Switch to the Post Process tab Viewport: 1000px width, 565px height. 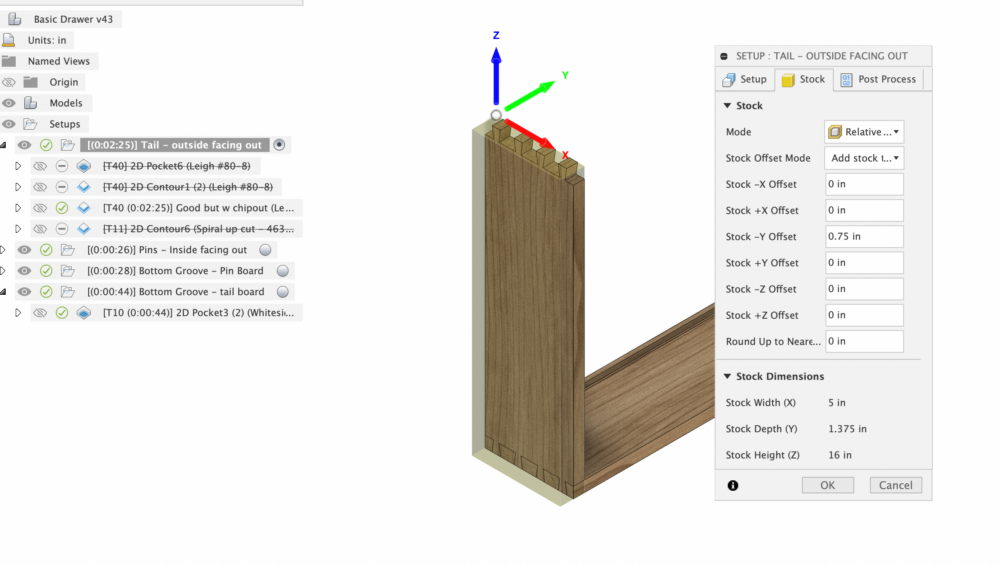tap(879, 79)
